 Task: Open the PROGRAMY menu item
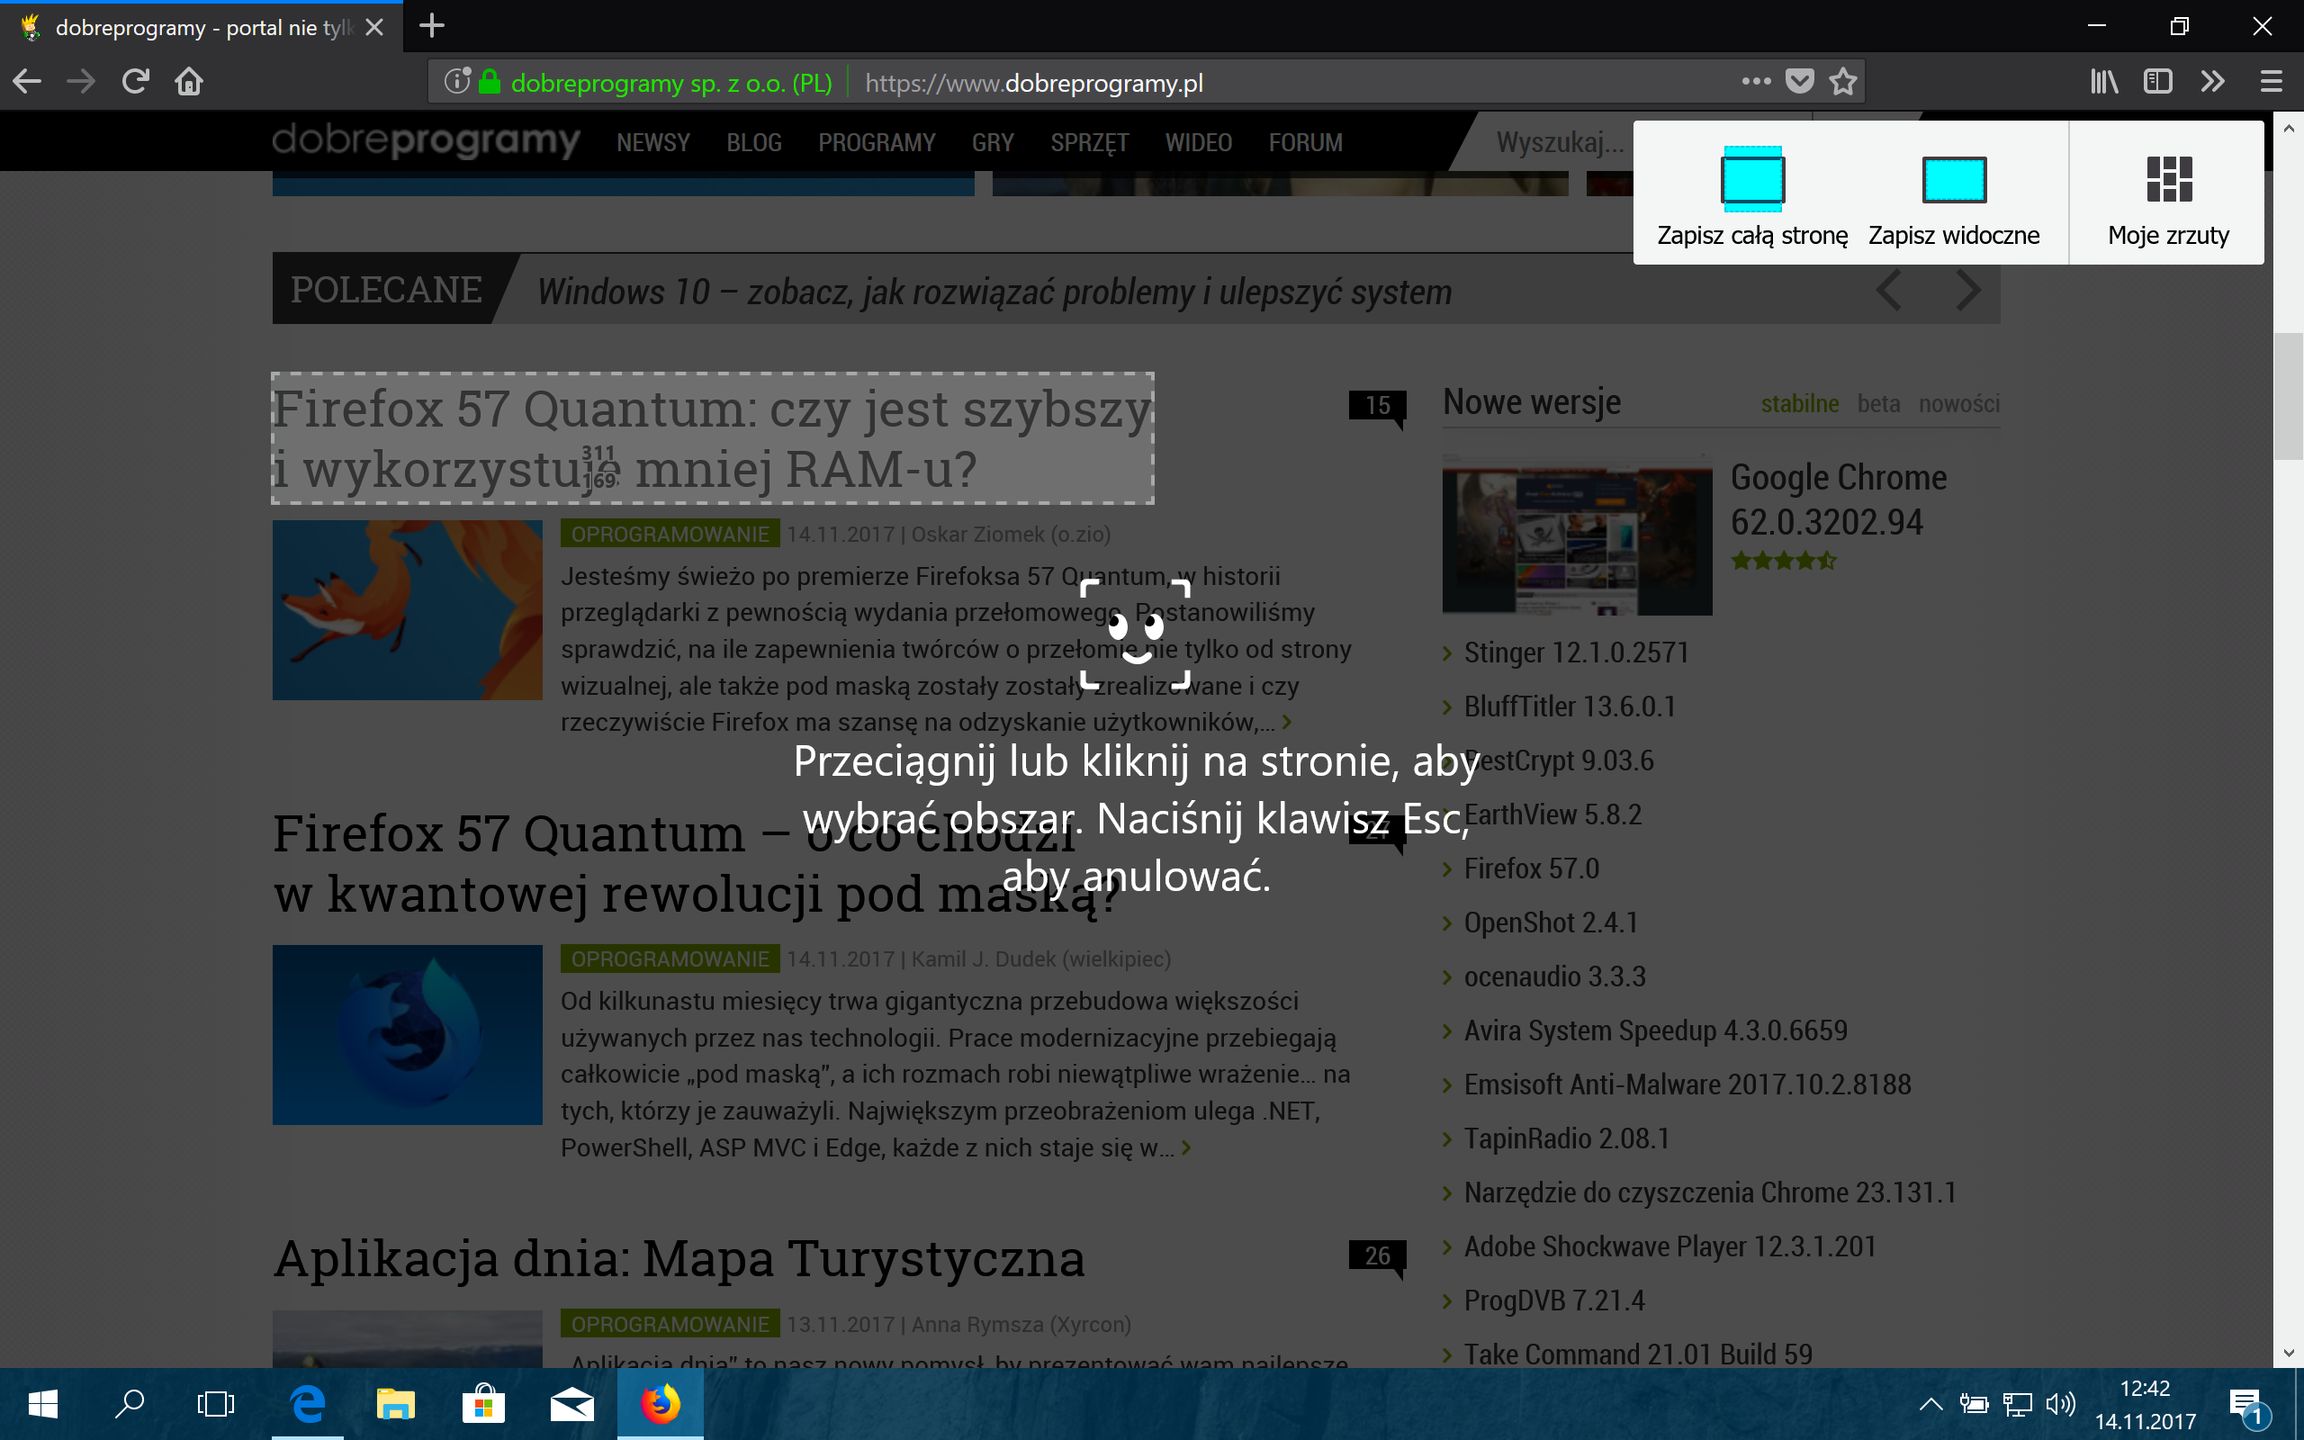[877, 142]
